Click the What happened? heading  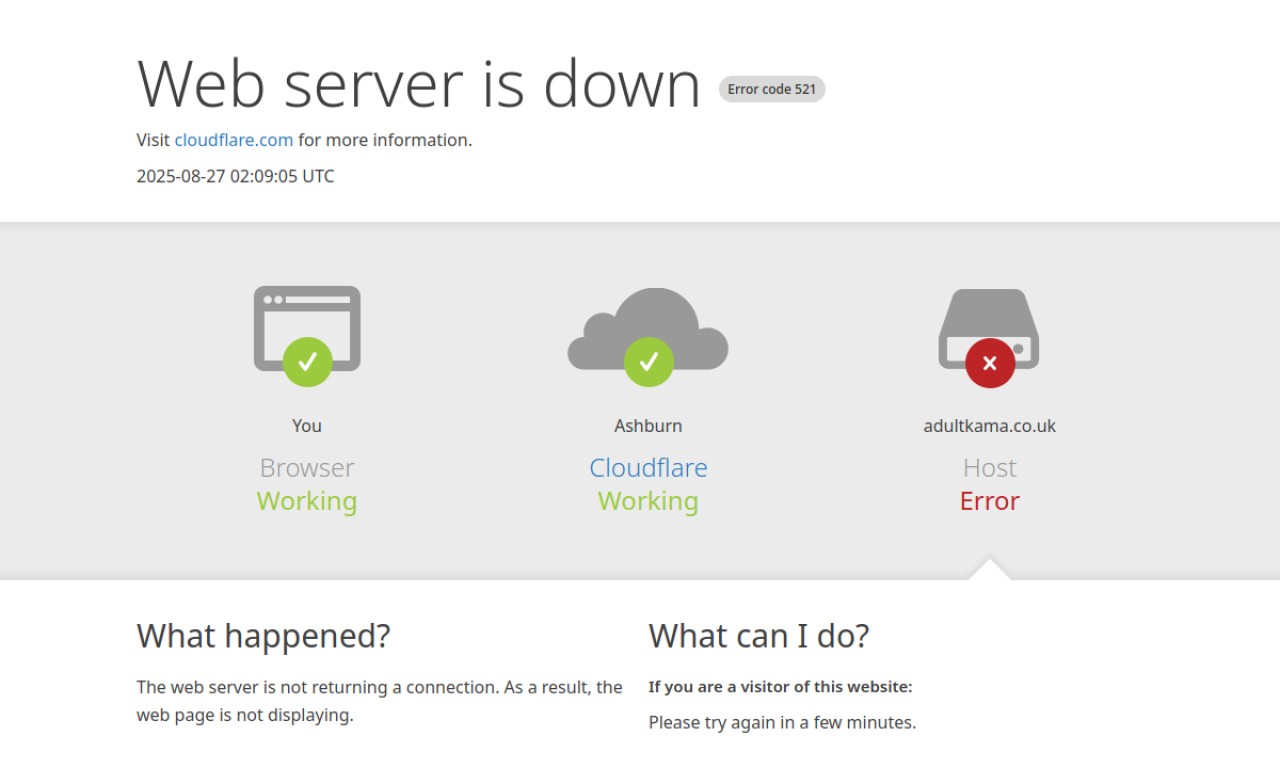[263, 636]
